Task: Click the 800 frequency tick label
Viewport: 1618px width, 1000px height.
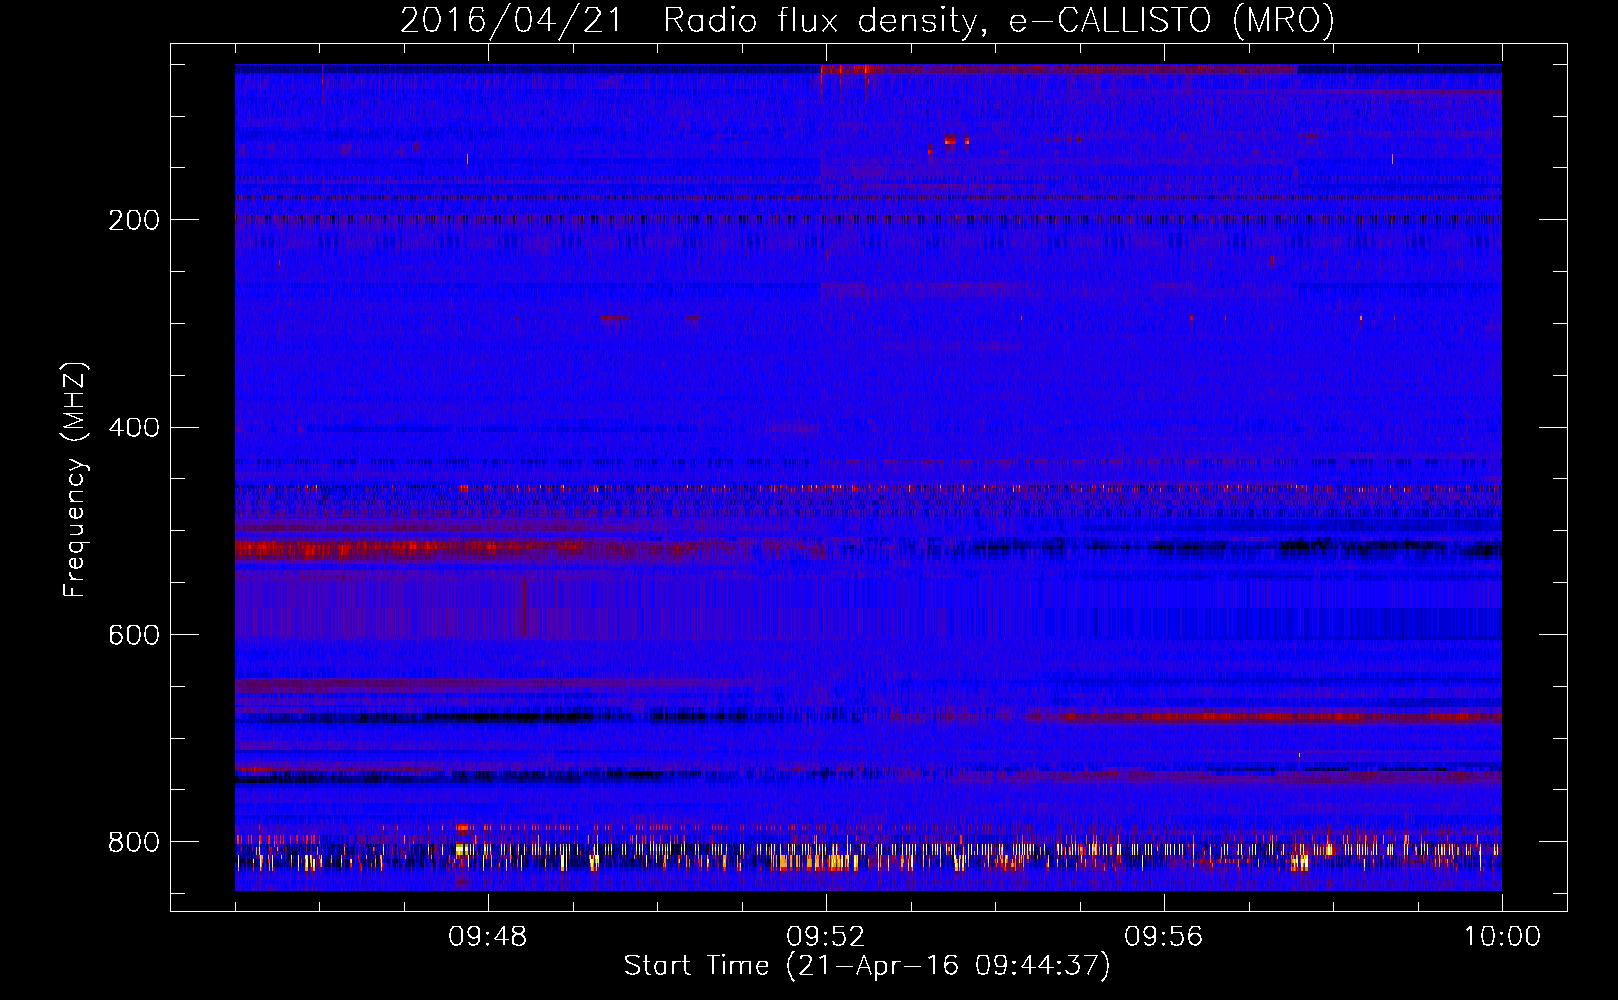Action: [x=134, y=842]
